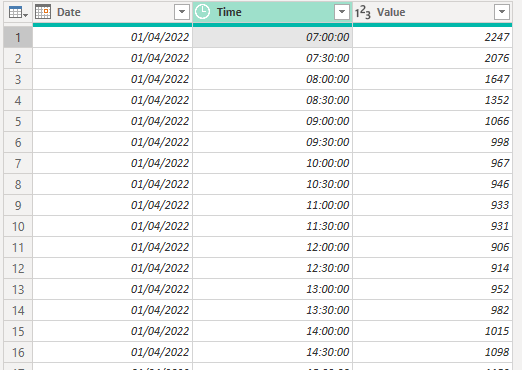
Task: Click the date cell in row 1
Action: click(x=113, y=37)
